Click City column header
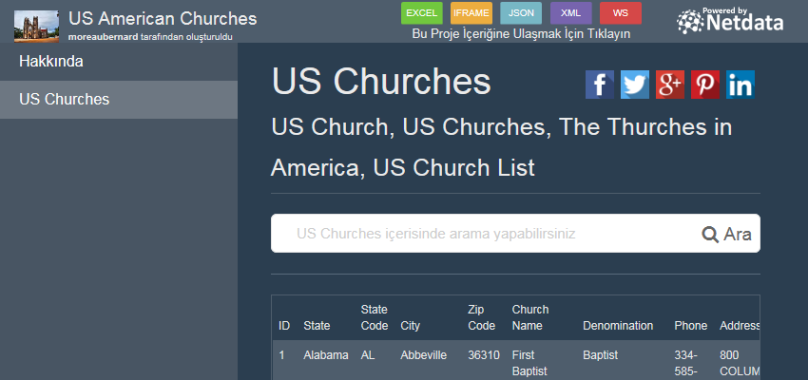The height and width of the screenshot is (380, 808). click(x=410, y=326)
